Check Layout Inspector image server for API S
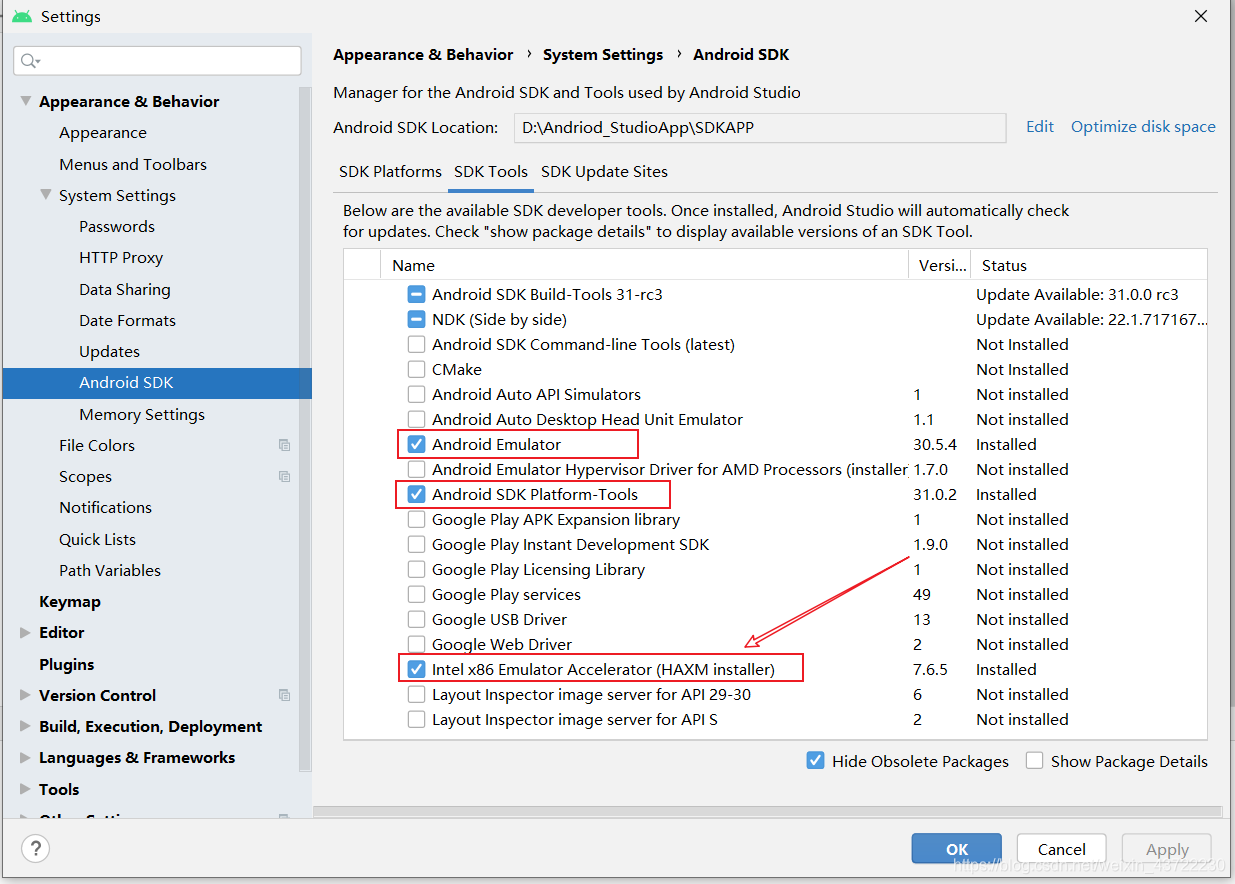 (416, 719)
